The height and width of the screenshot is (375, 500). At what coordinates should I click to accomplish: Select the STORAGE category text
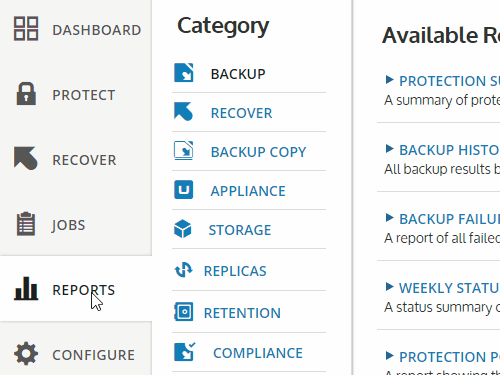point(240,230)
